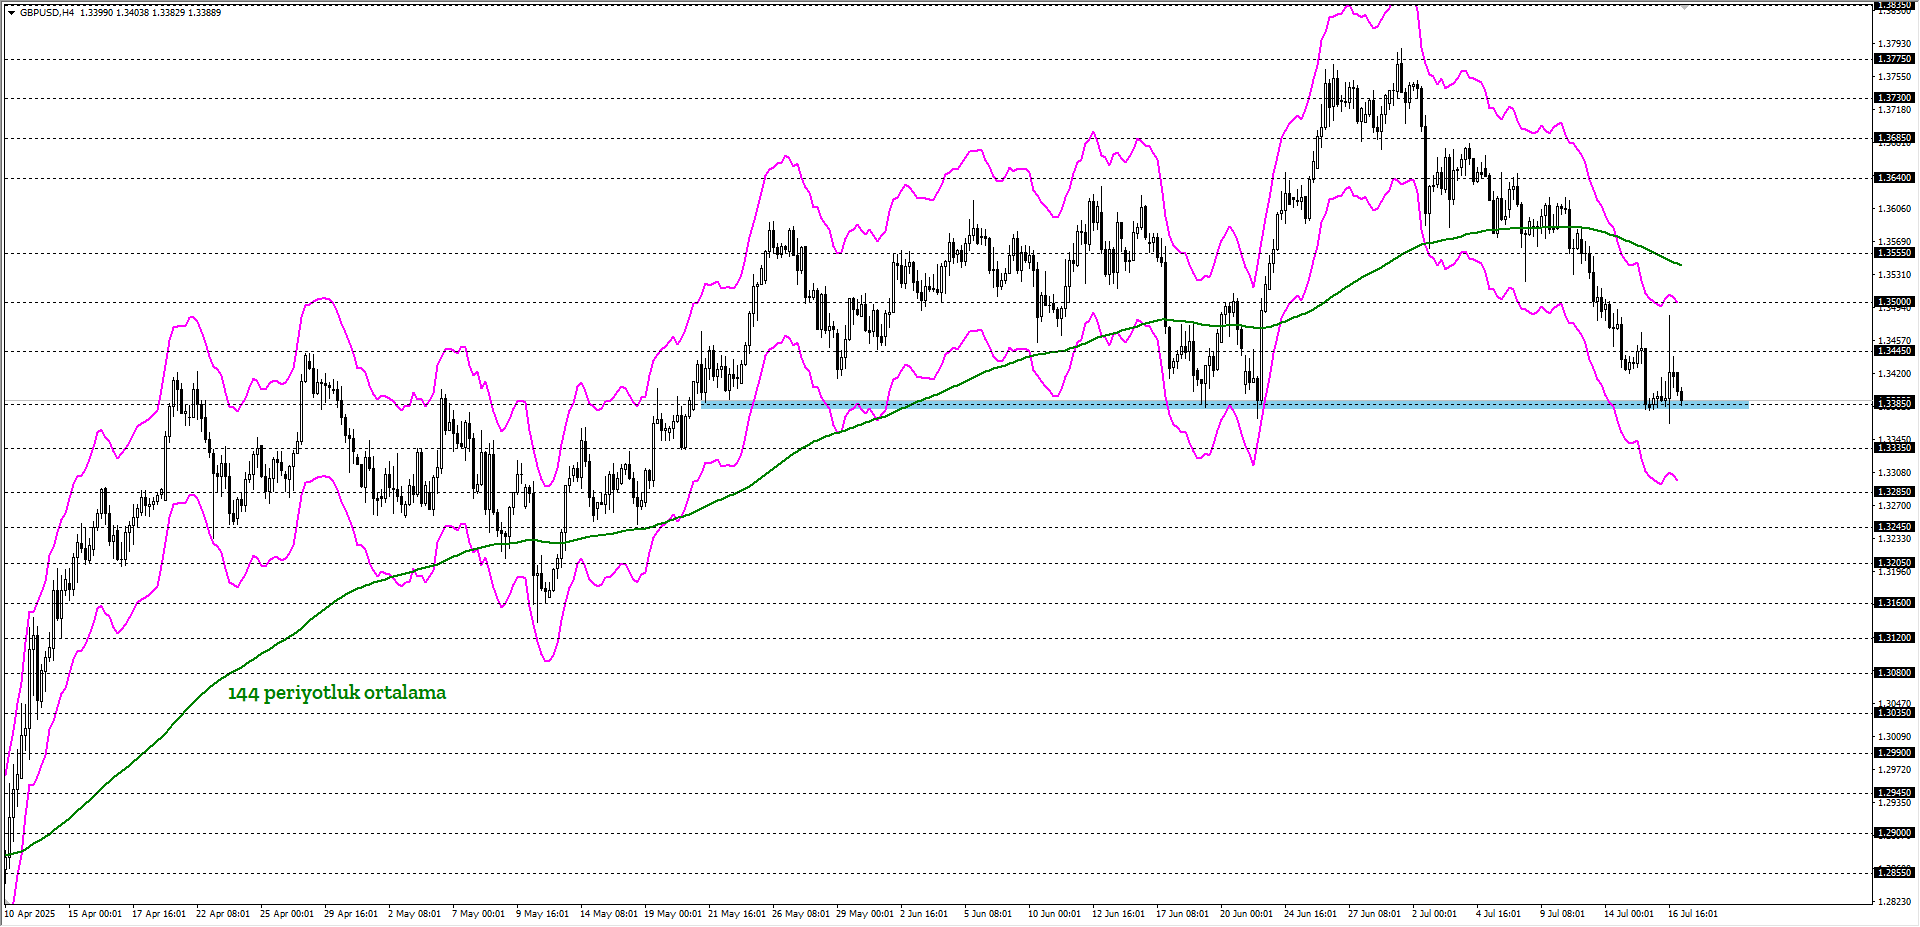Click the 1.29450 price level label
Image resolution: width=1920 pixels, height=927 pixels.
(x=1894, y=793)
